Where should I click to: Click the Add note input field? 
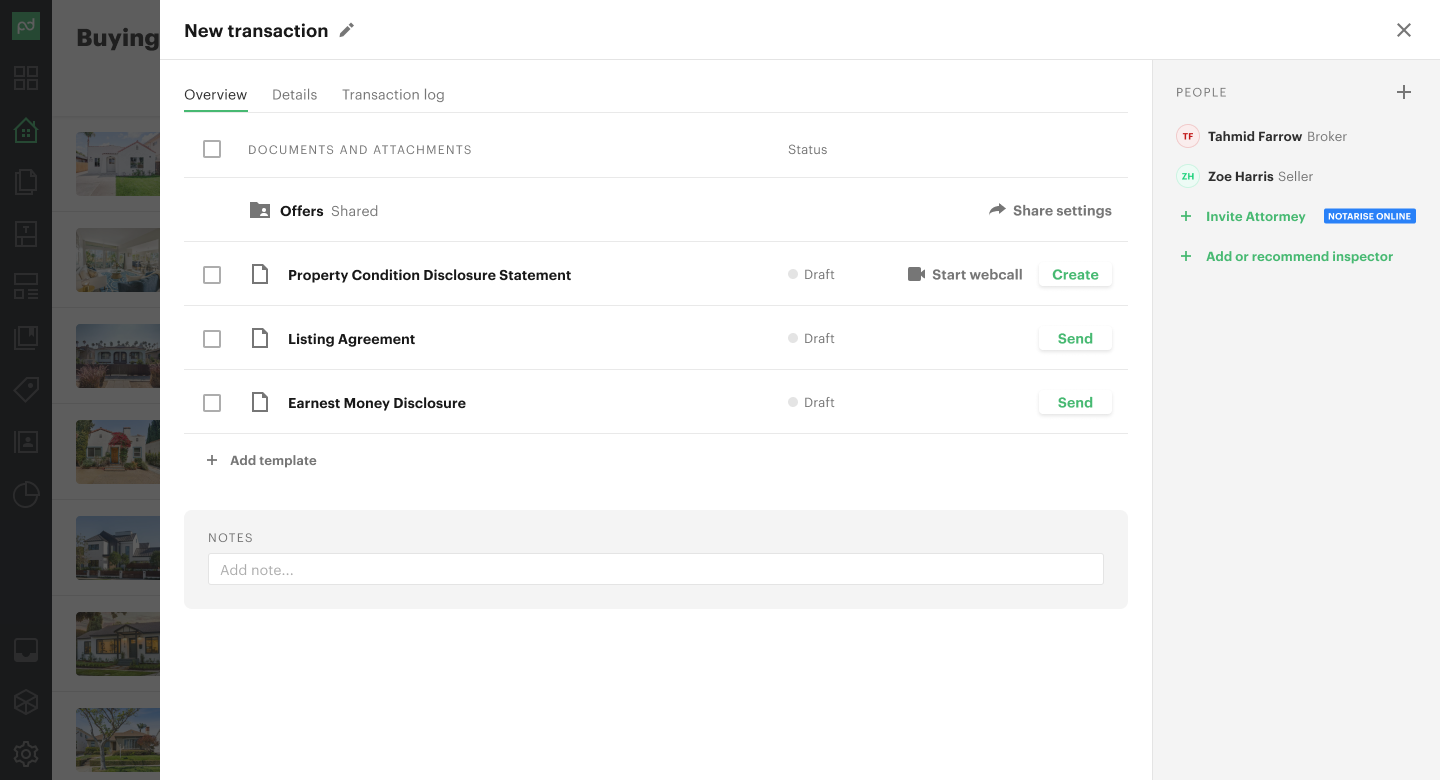point(655,570)
